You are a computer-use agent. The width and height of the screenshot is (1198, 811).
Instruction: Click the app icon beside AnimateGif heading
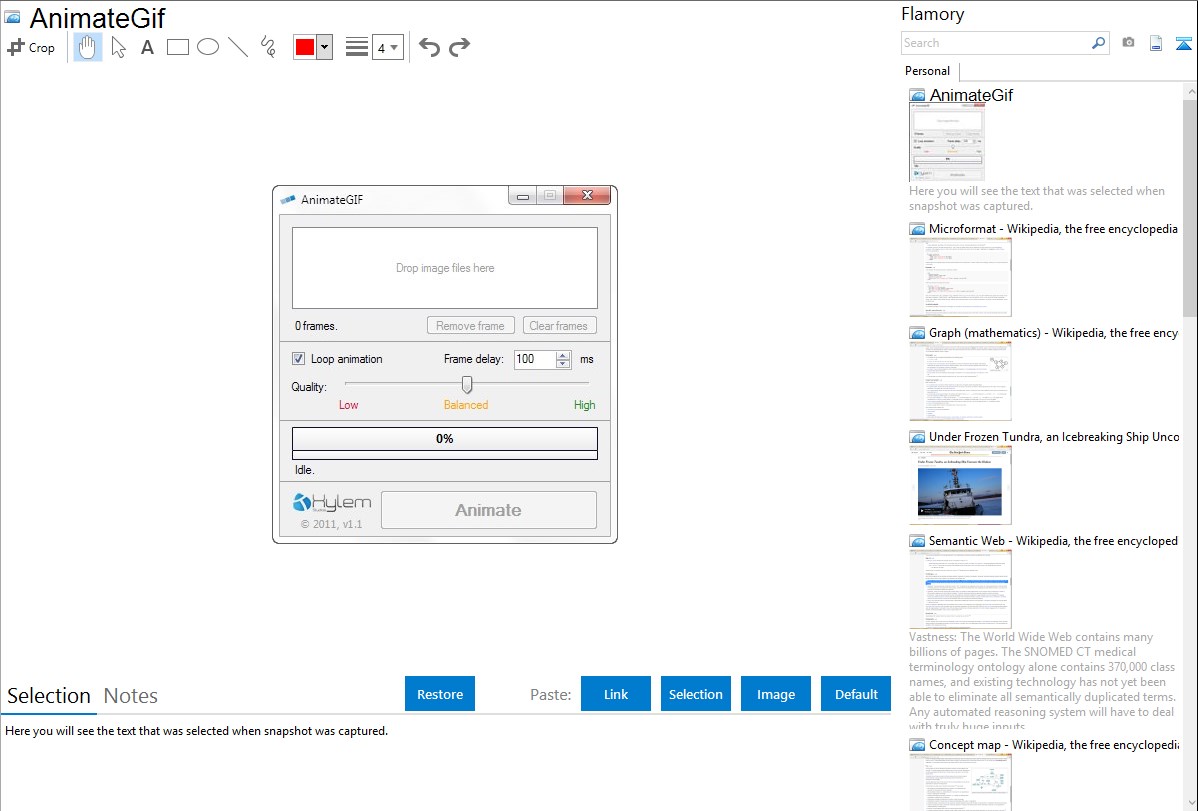coord(13,17)
